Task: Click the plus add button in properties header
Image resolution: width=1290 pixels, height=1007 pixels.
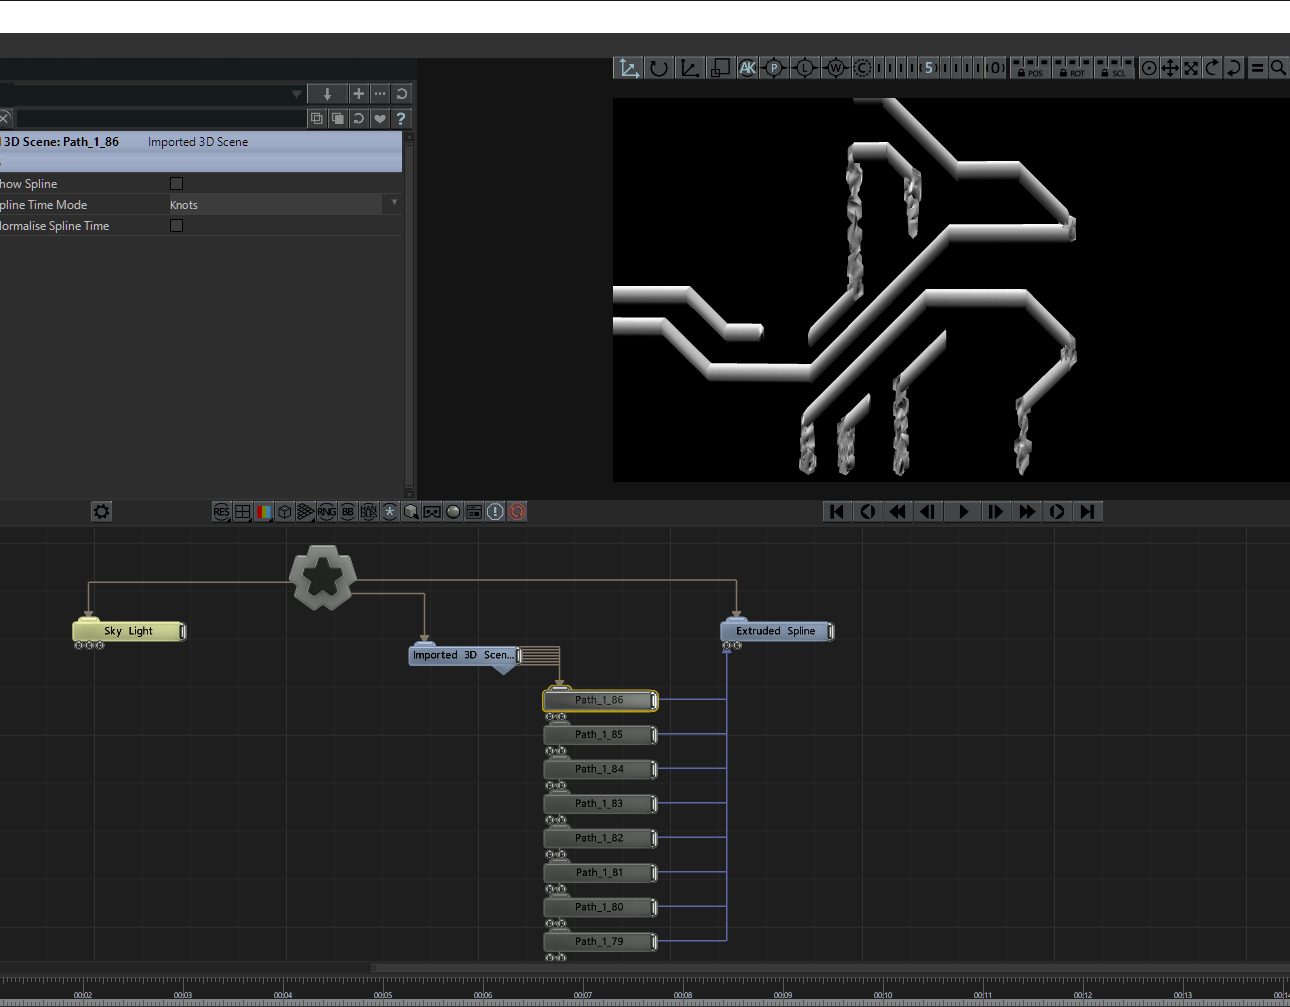Action: (359, 94)
